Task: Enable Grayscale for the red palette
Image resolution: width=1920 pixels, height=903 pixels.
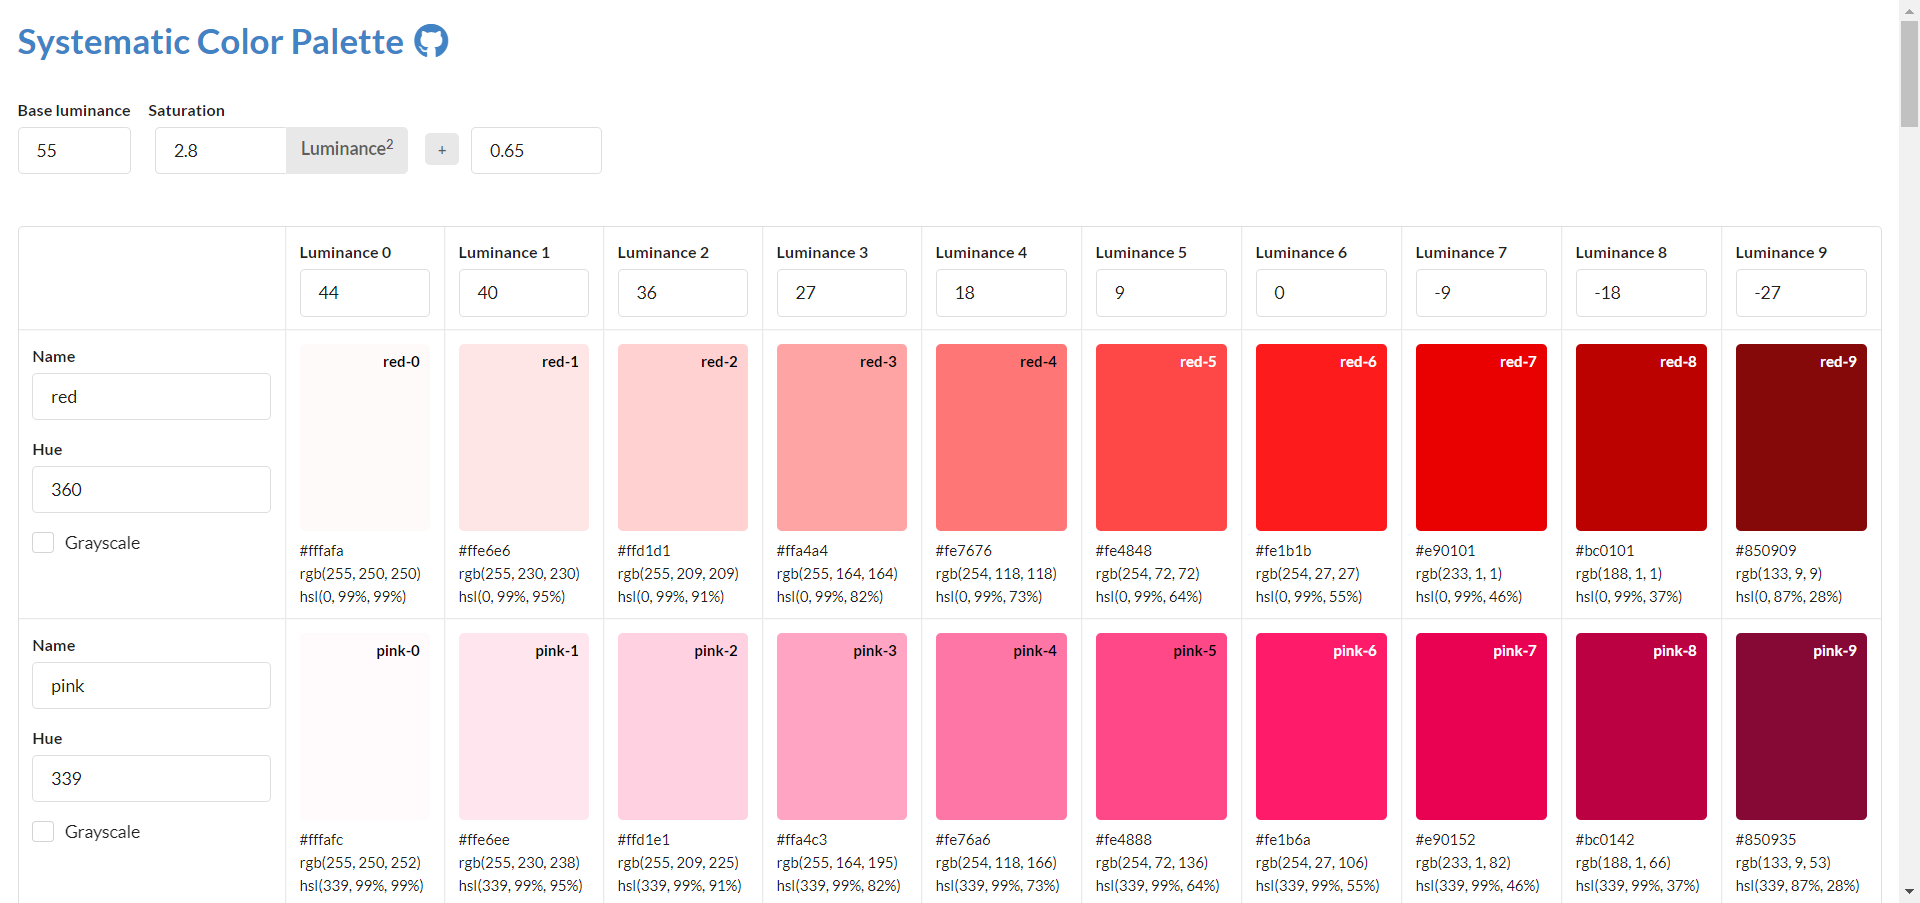Action: click(43, 542)
